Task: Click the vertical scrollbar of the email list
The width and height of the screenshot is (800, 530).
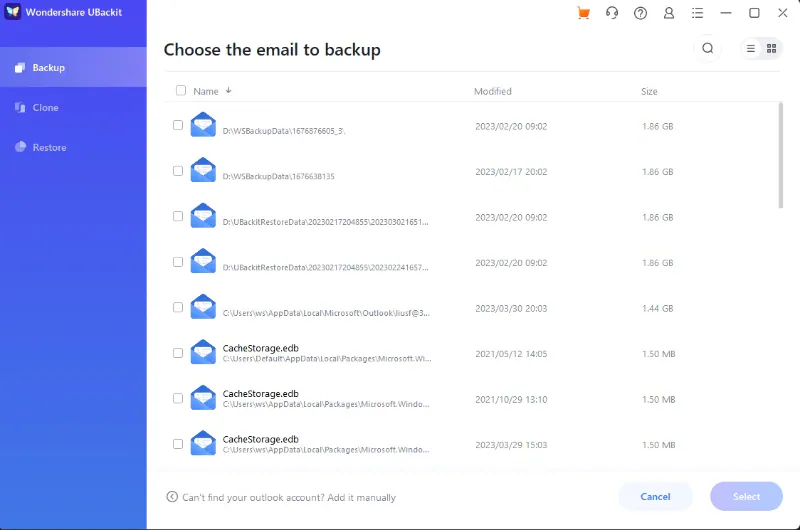Action: [x=780, y=155]
